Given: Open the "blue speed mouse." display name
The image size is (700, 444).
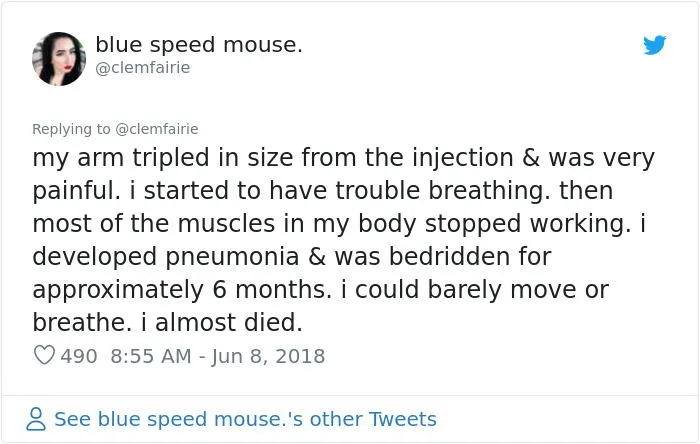Looking at the screenshot, I should pos(199,45).
